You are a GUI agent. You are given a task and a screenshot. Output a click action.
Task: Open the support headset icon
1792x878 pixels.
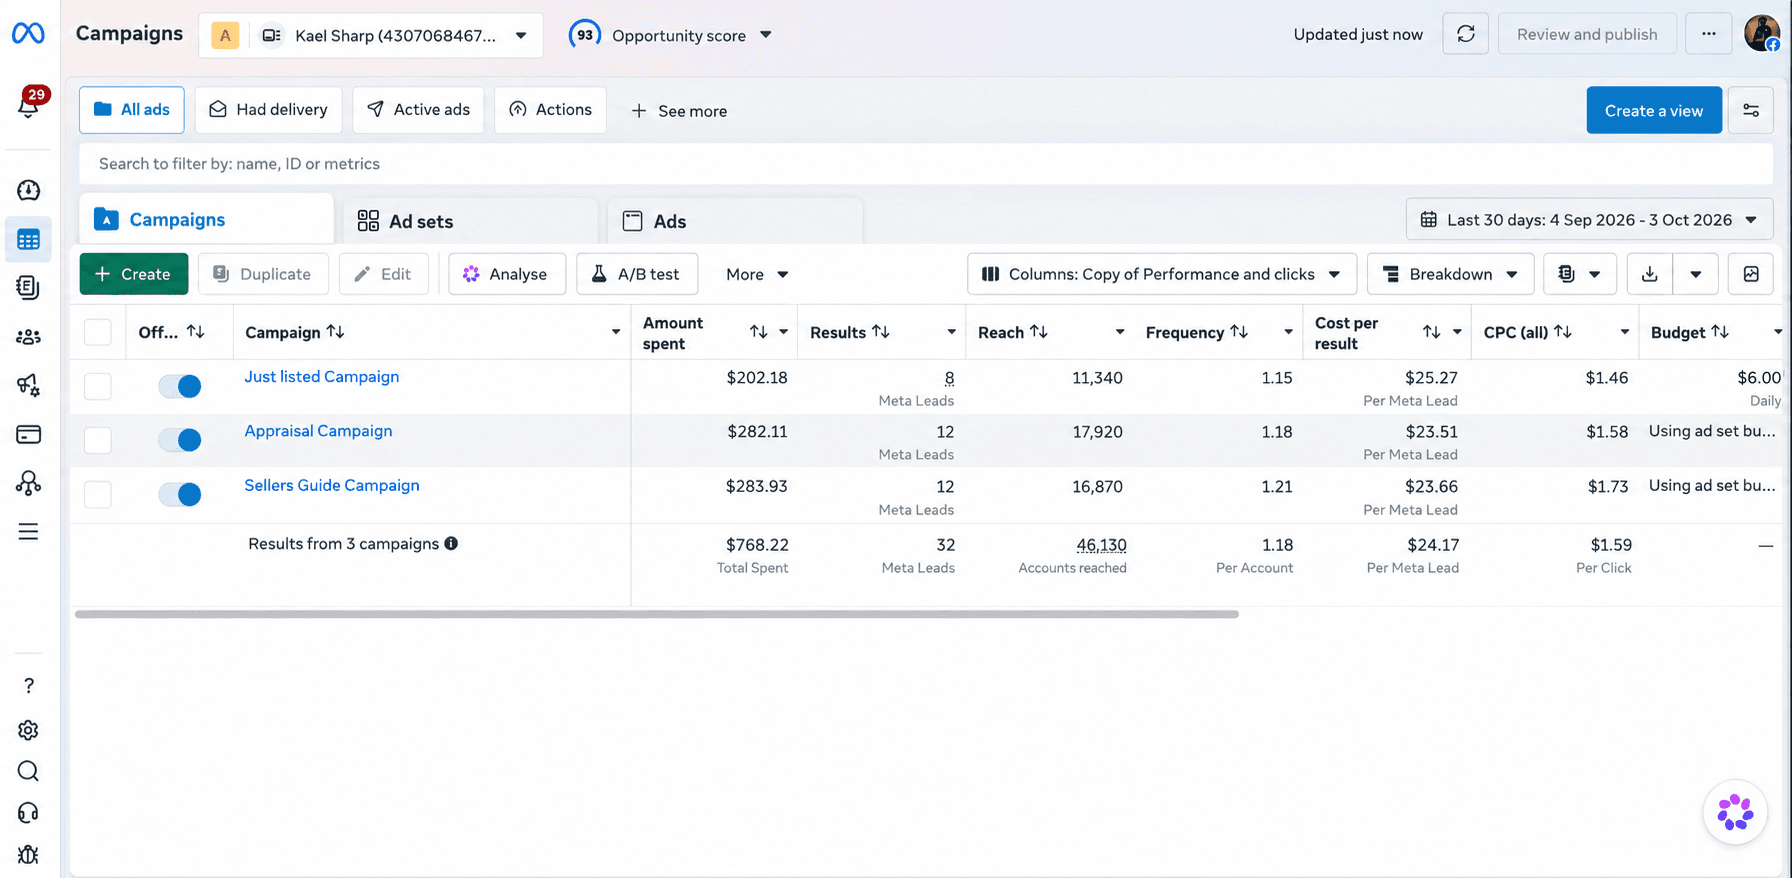tap(28, 813)
